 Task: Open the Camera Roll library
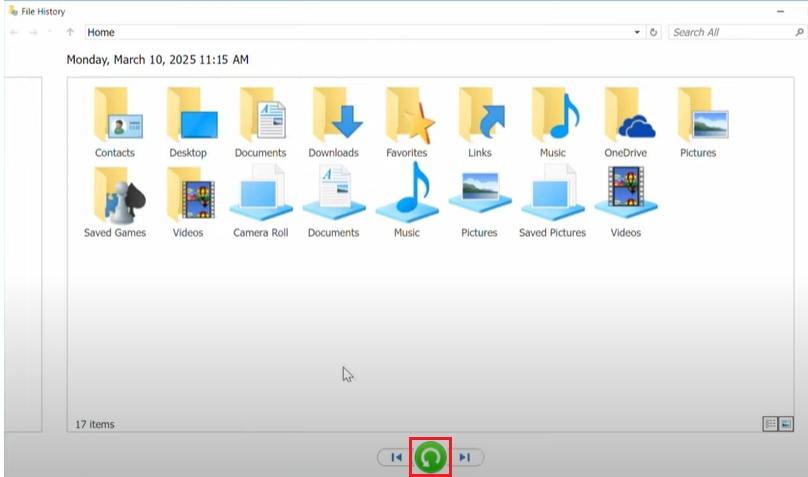pos(261,202)
